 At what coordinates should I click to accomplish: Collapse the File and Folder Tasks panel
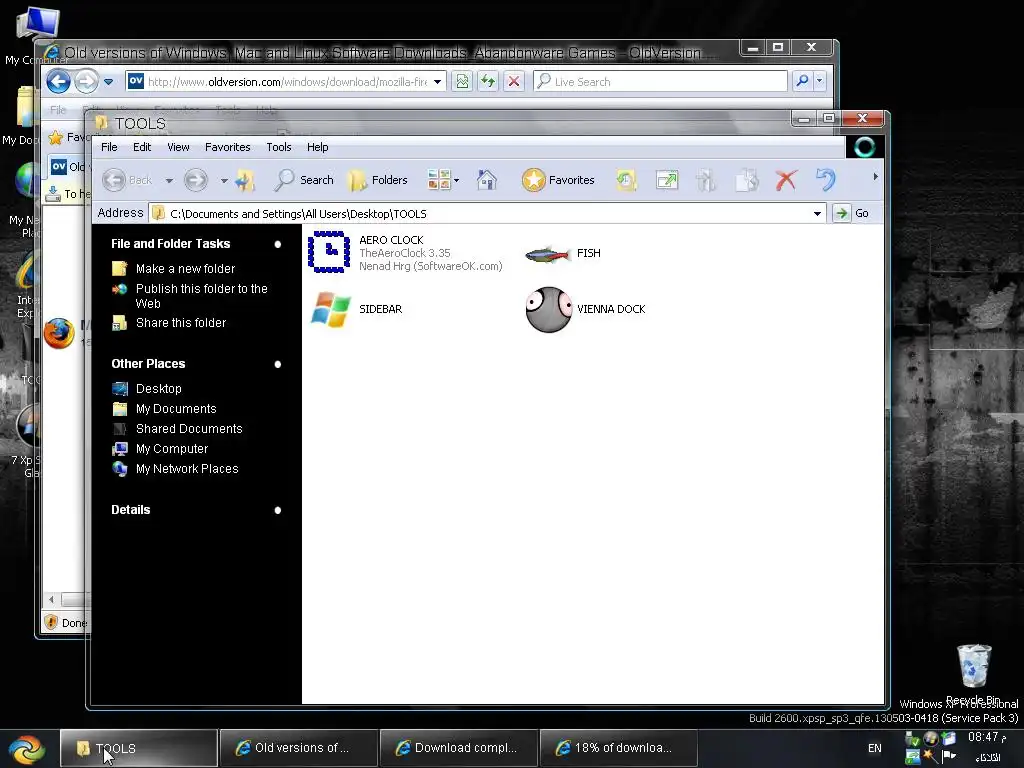coord(278,244)
